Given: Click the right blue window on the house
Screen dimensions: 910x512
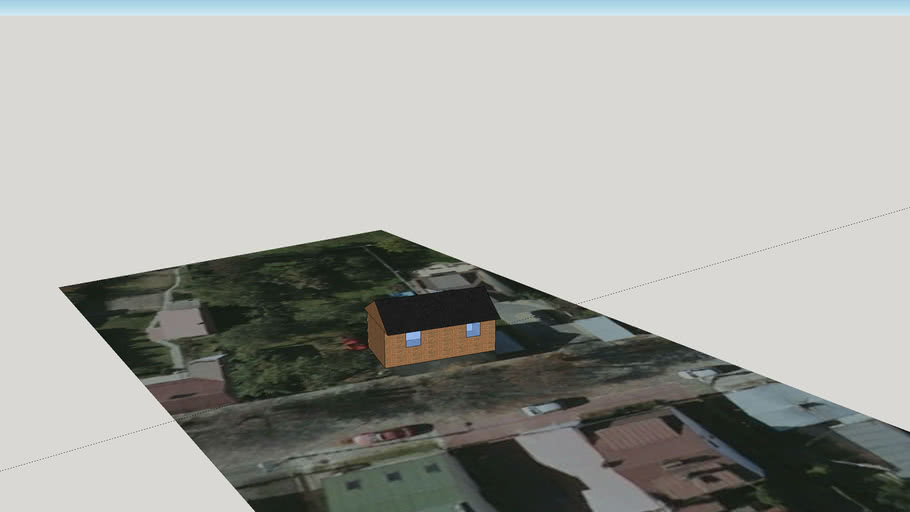Looking at the screenshot, I should (473, 329).
